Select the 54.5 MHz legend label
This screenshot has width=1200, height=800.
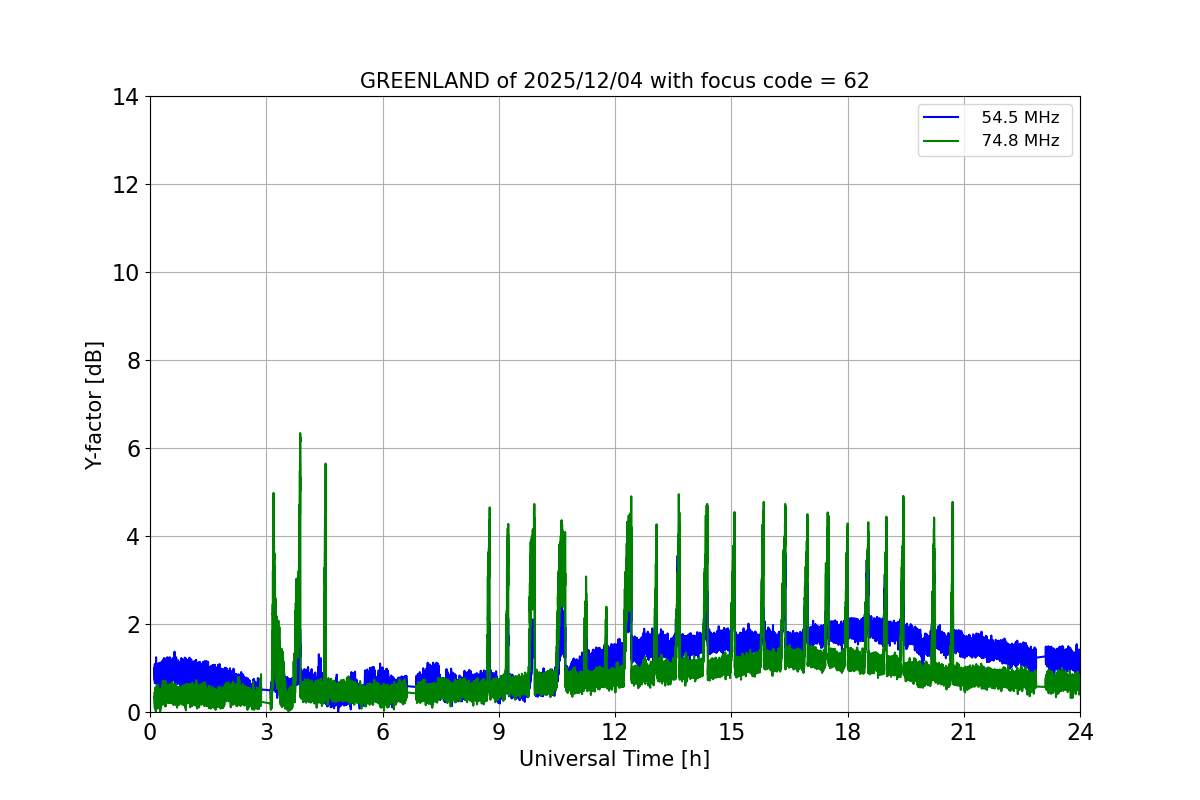tap(1020, 118)
